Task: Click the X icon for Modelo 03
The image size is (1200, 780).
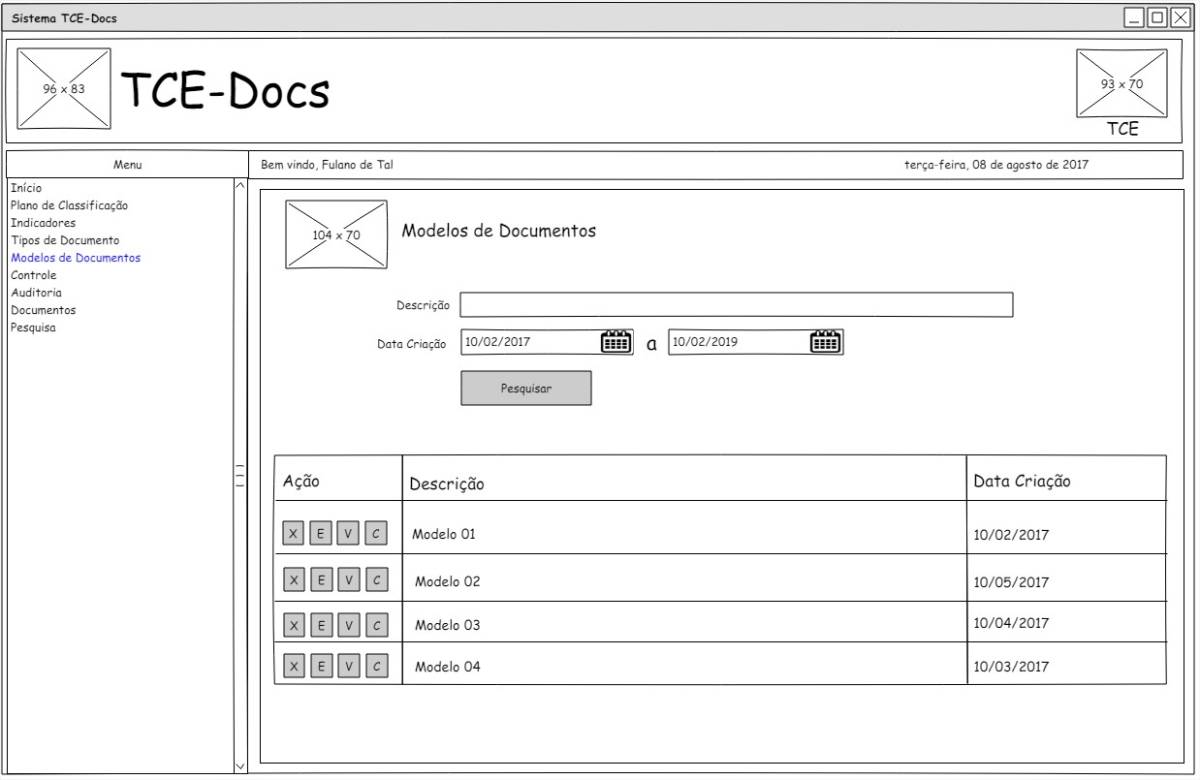Action: [293, 626]
